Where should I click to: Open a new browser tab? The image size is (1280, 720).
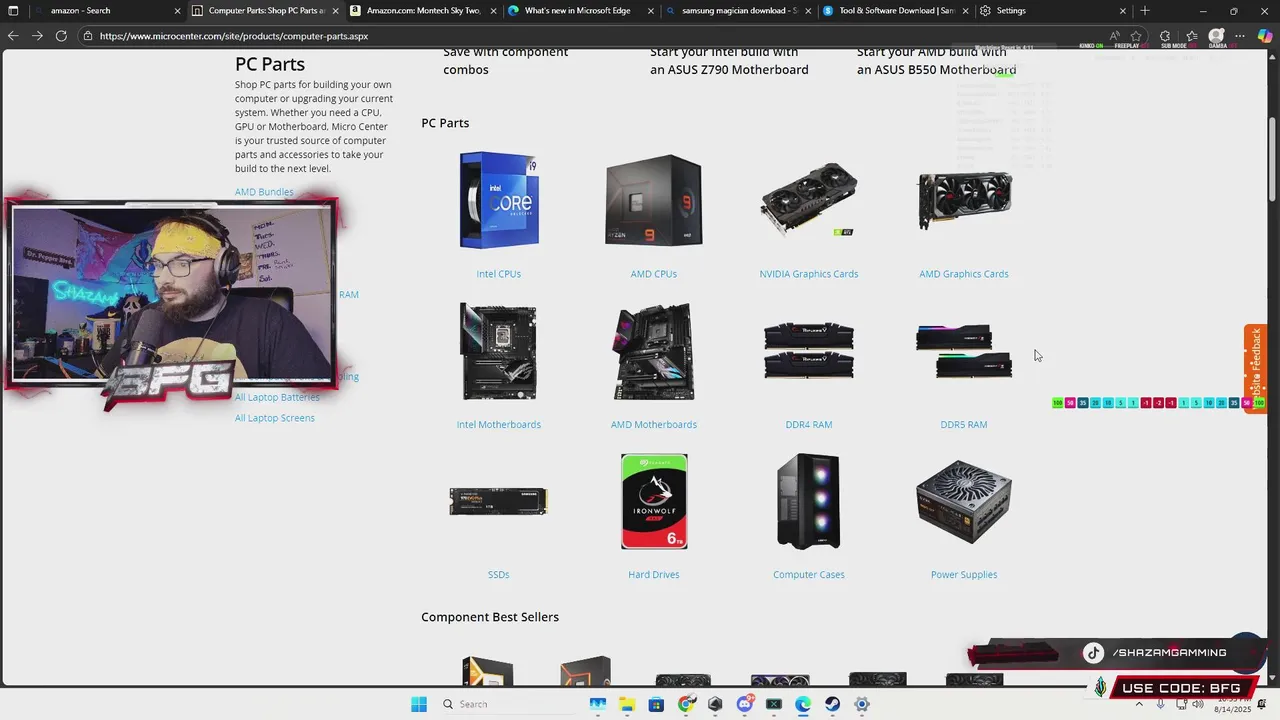(1145, 11)
